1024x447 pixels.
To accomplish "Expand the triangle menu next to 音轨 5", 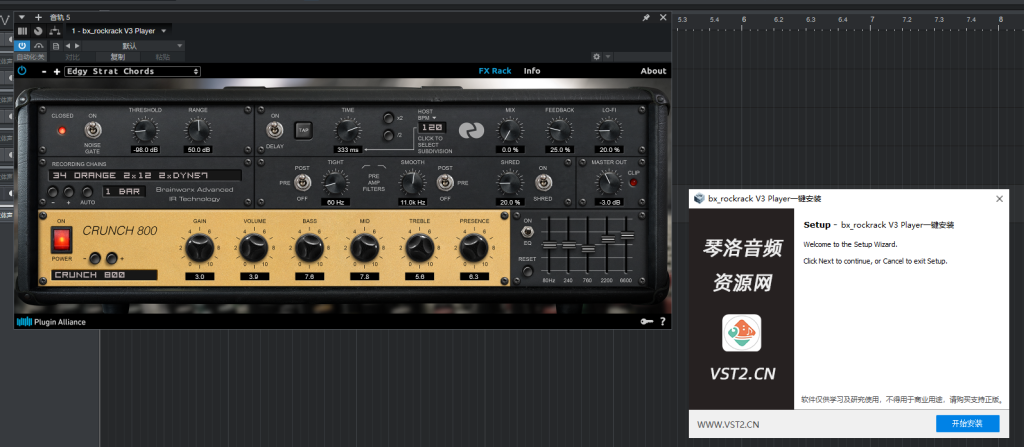I will [22, 17].
